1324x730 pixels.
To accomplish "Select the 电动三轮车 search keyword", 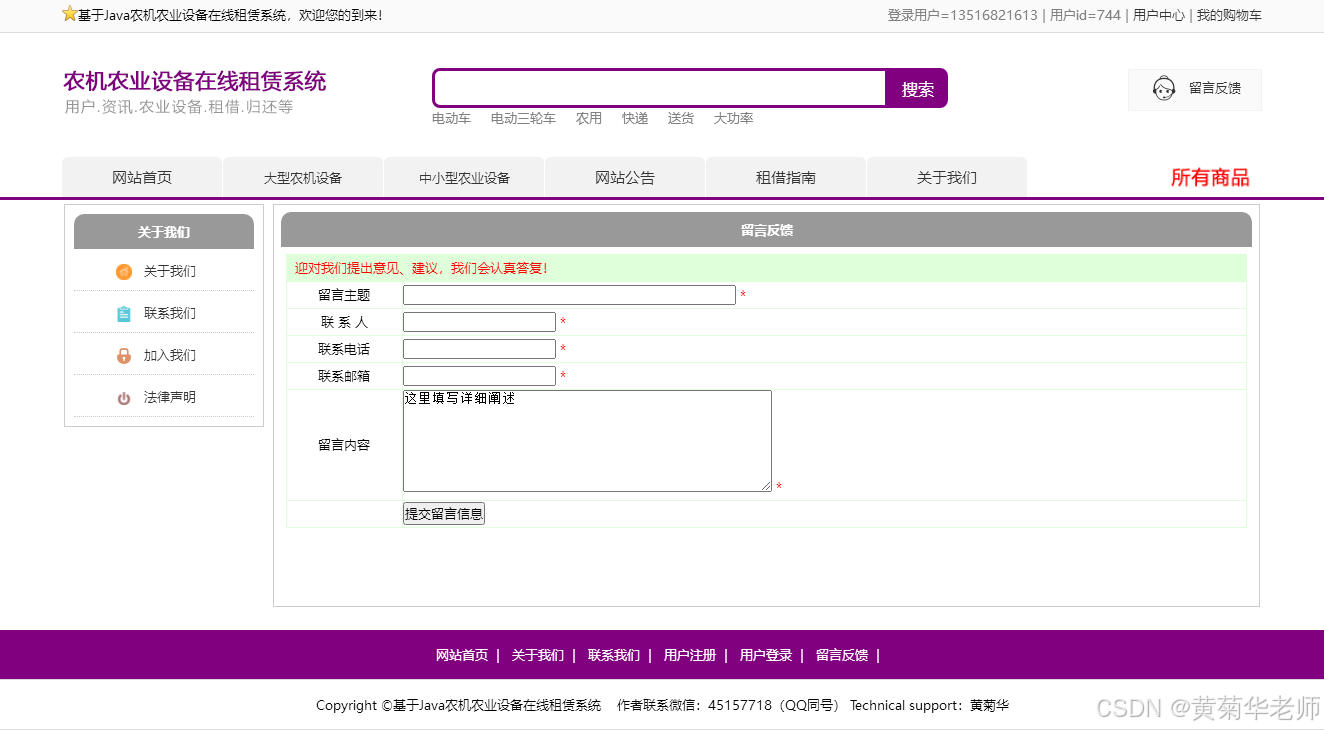I will [523, 118].
